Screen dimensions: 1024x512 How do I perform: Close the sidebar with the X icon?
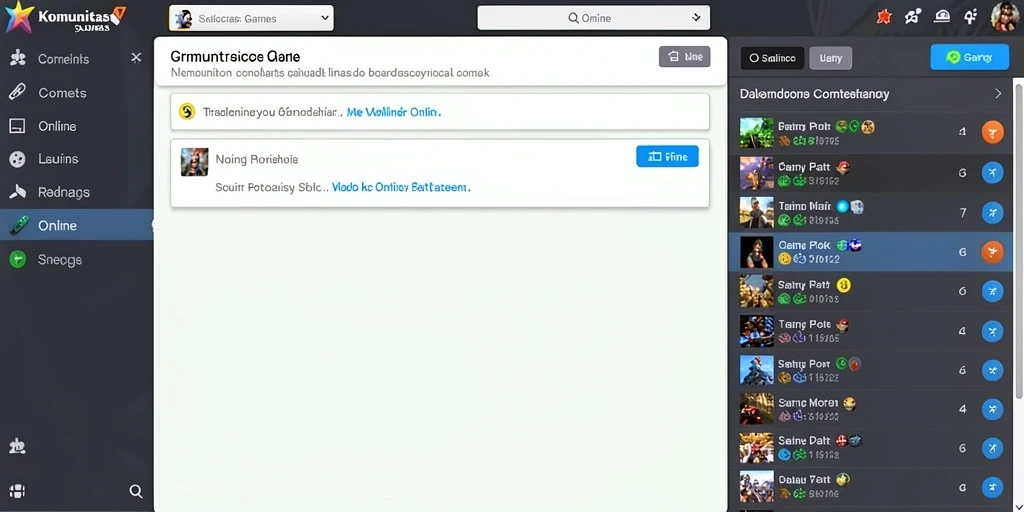(136, 58)
